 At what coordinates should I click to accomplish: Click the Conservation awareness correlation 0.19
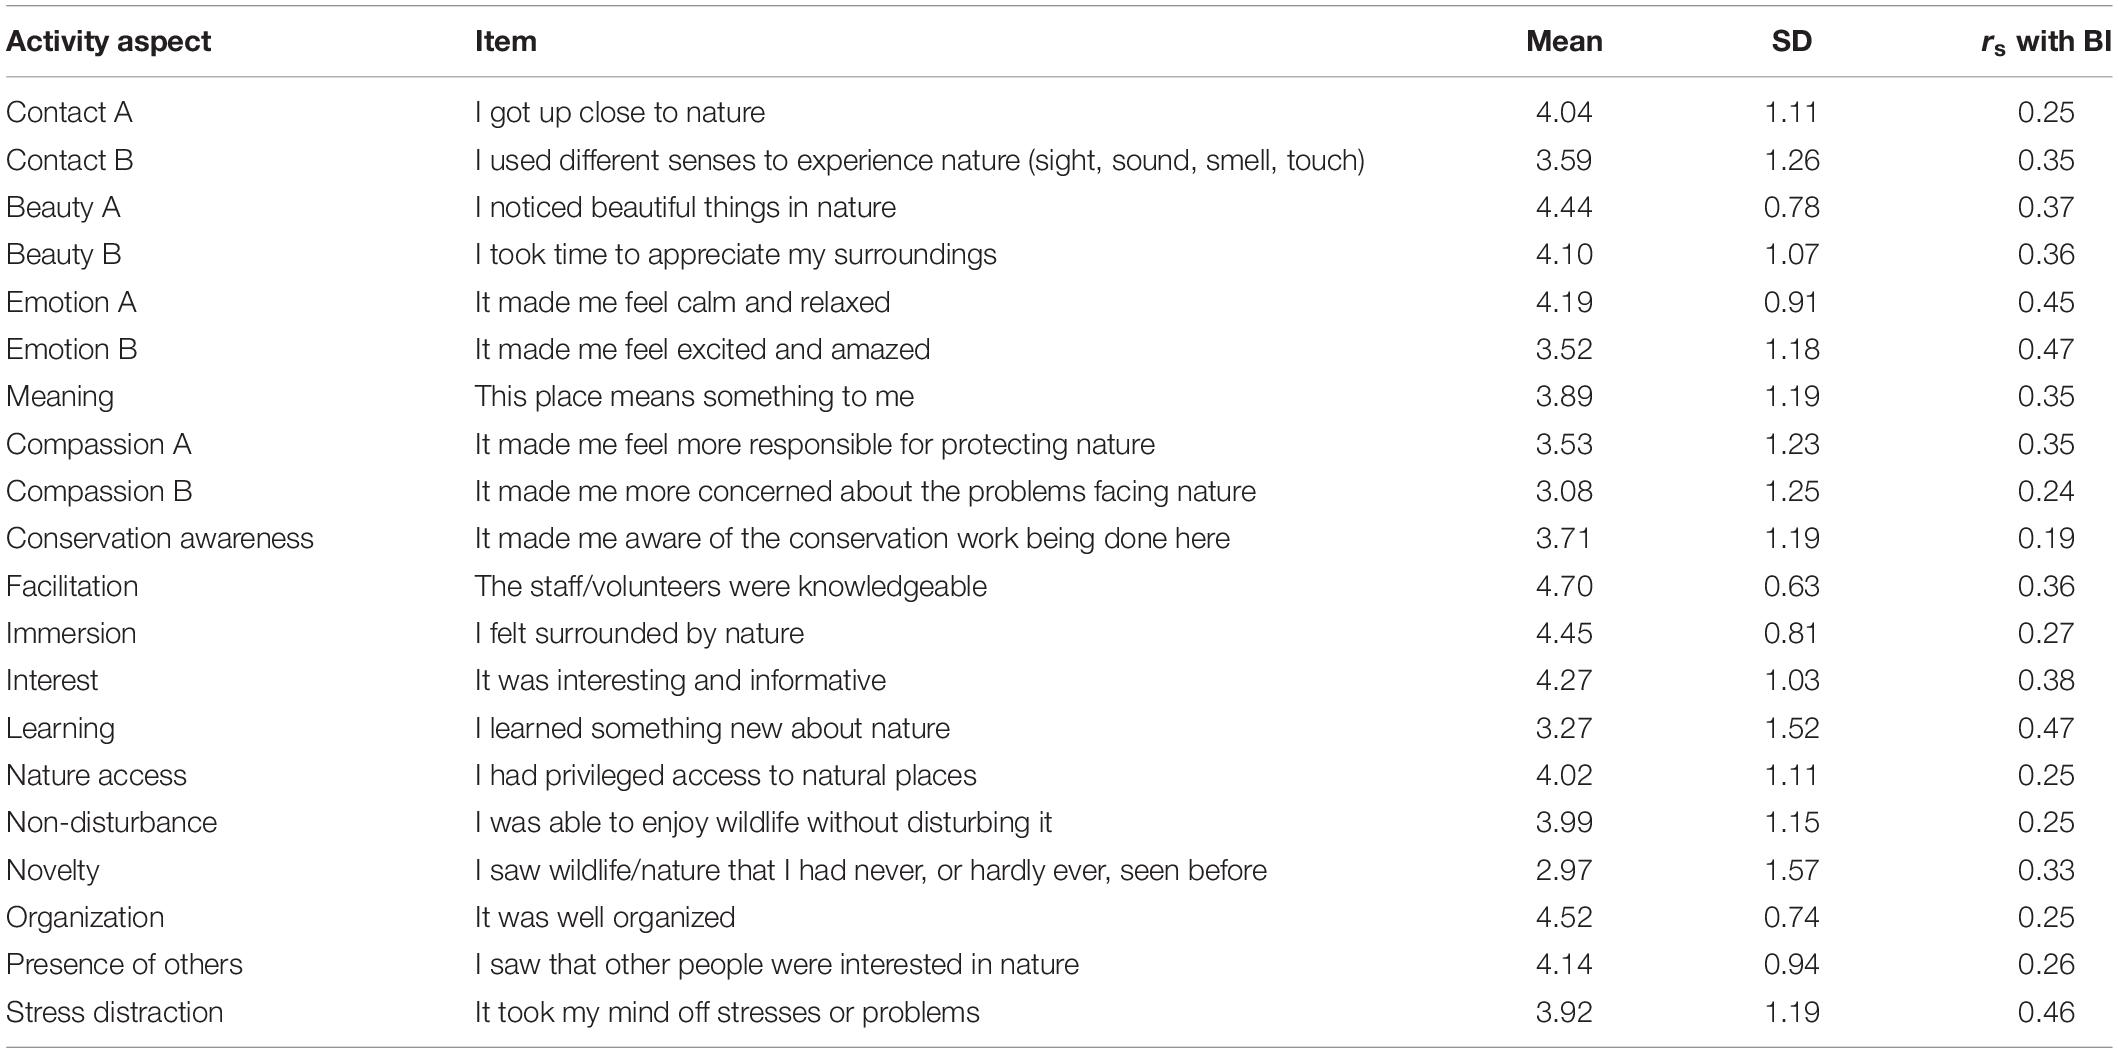pyautogui.click(x=2046, y=538)
